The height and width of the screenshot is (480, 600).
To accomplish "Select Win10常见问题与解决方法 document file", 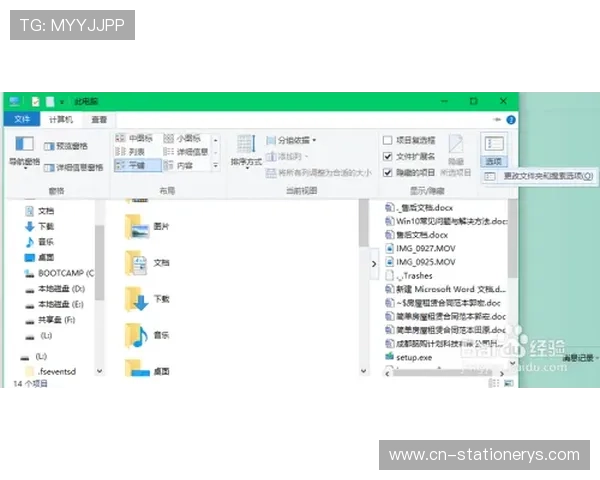I will click(446, 221).
